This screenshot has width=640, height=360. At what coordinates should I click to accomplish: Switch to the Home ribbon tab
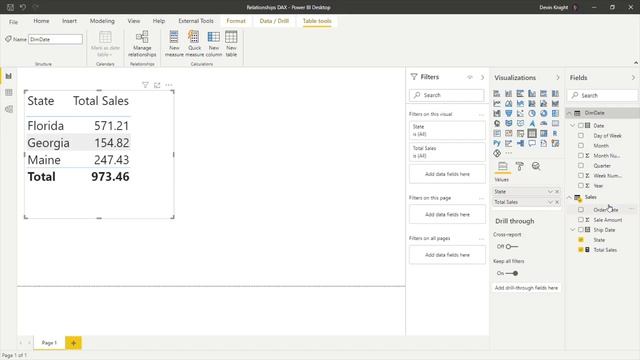coord(41,21)
